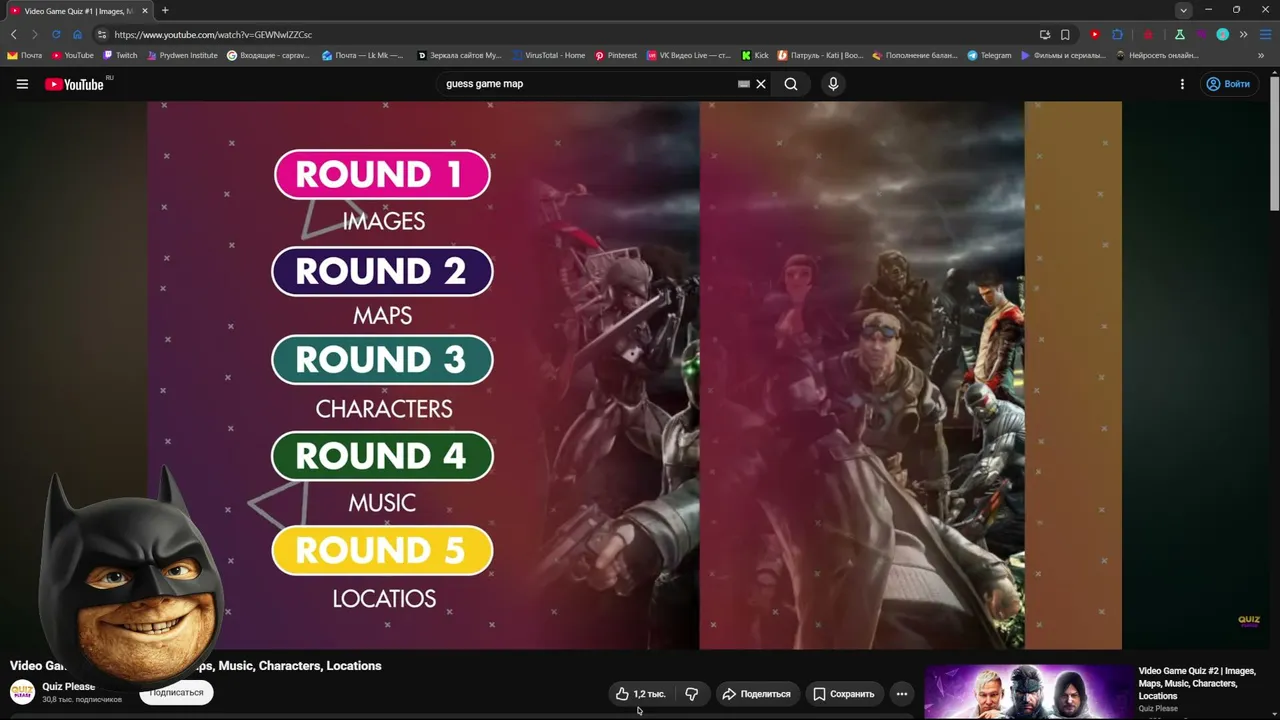Submit search with the magnifier icon

click(791, 84)
